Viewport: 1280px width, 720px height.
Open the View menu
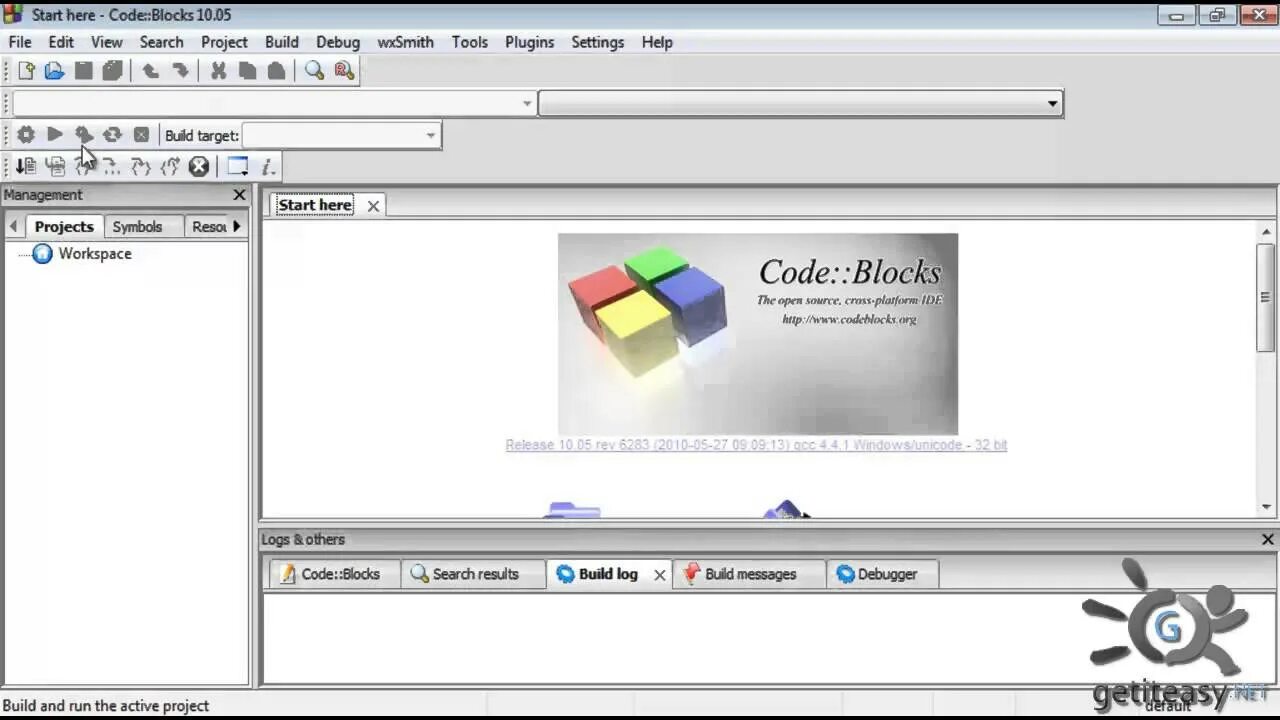point(107,42)
